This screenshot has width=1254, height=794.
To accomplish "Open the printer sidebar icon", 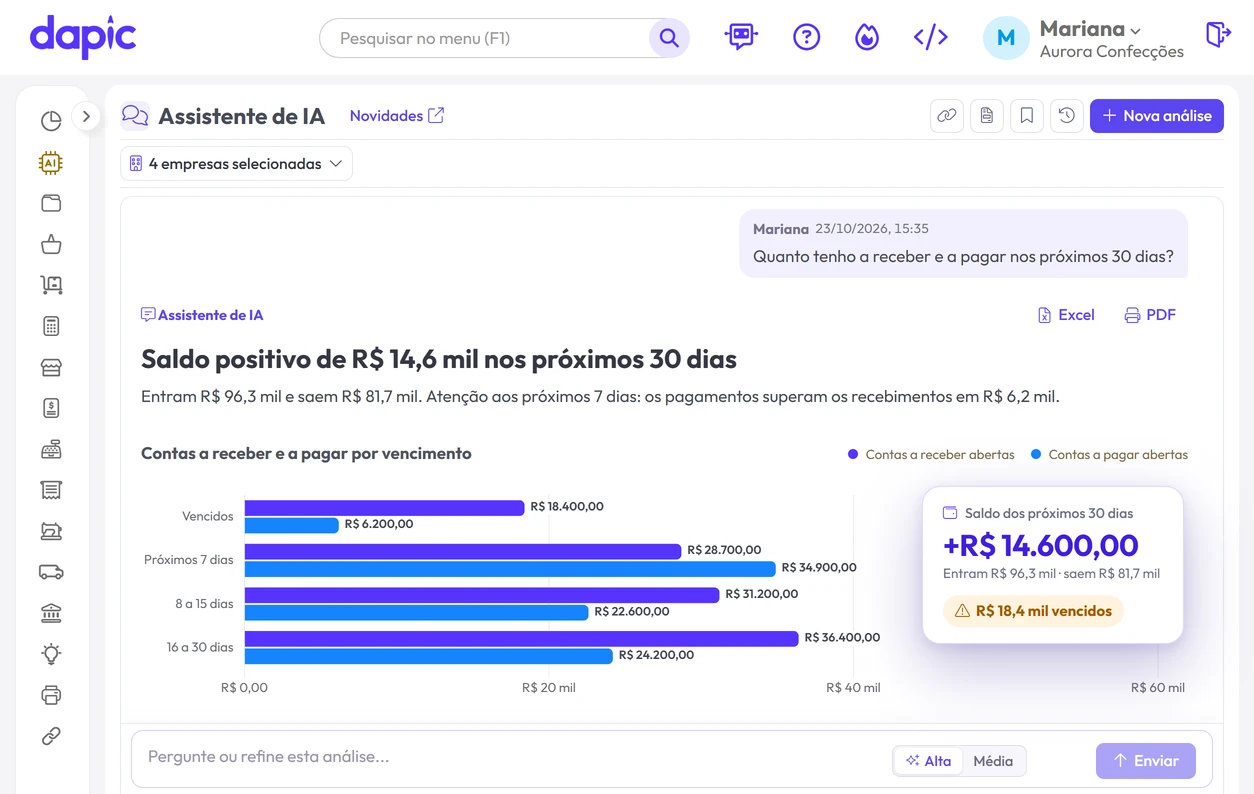I will (51, 695).
